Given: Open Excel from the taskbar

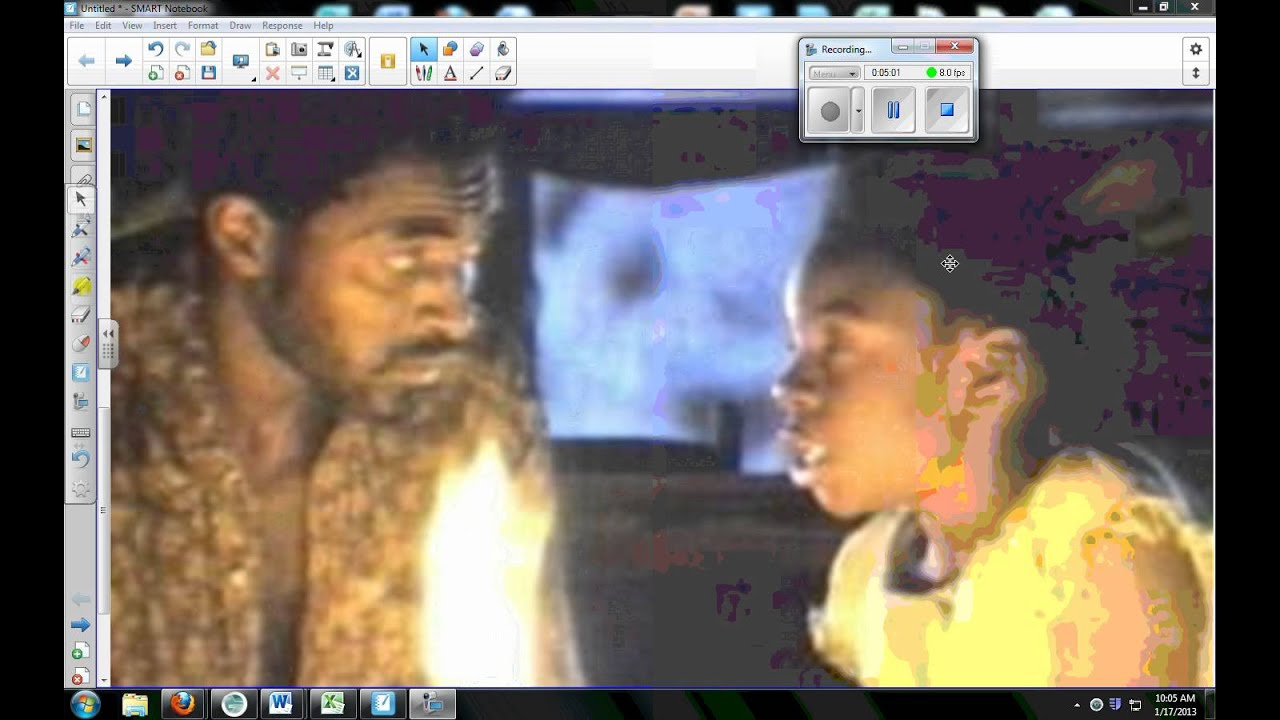Looking at the screenshot, I should click(x=332, y=704).
